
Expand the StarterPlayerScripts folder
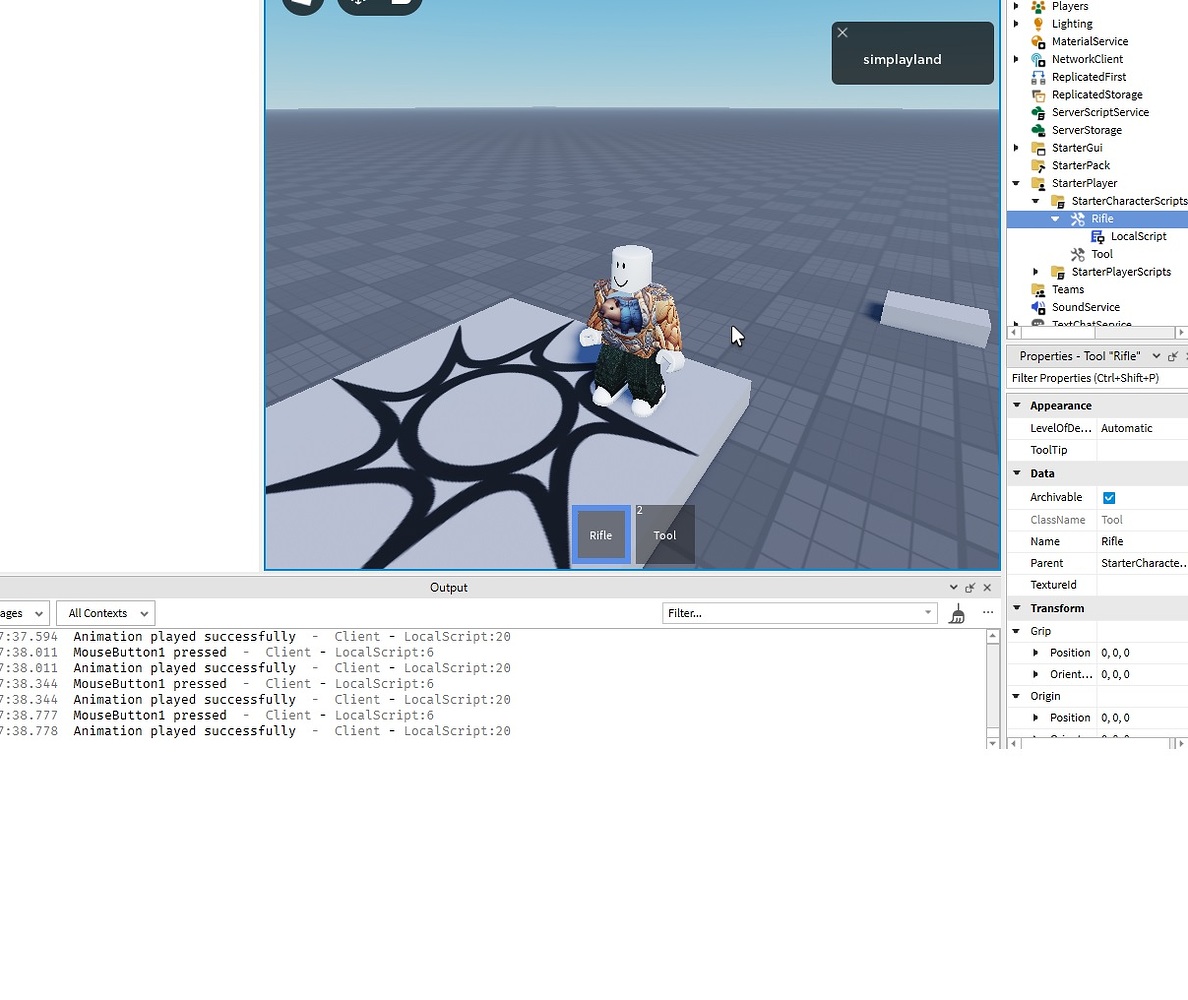tap(1035, 271)
